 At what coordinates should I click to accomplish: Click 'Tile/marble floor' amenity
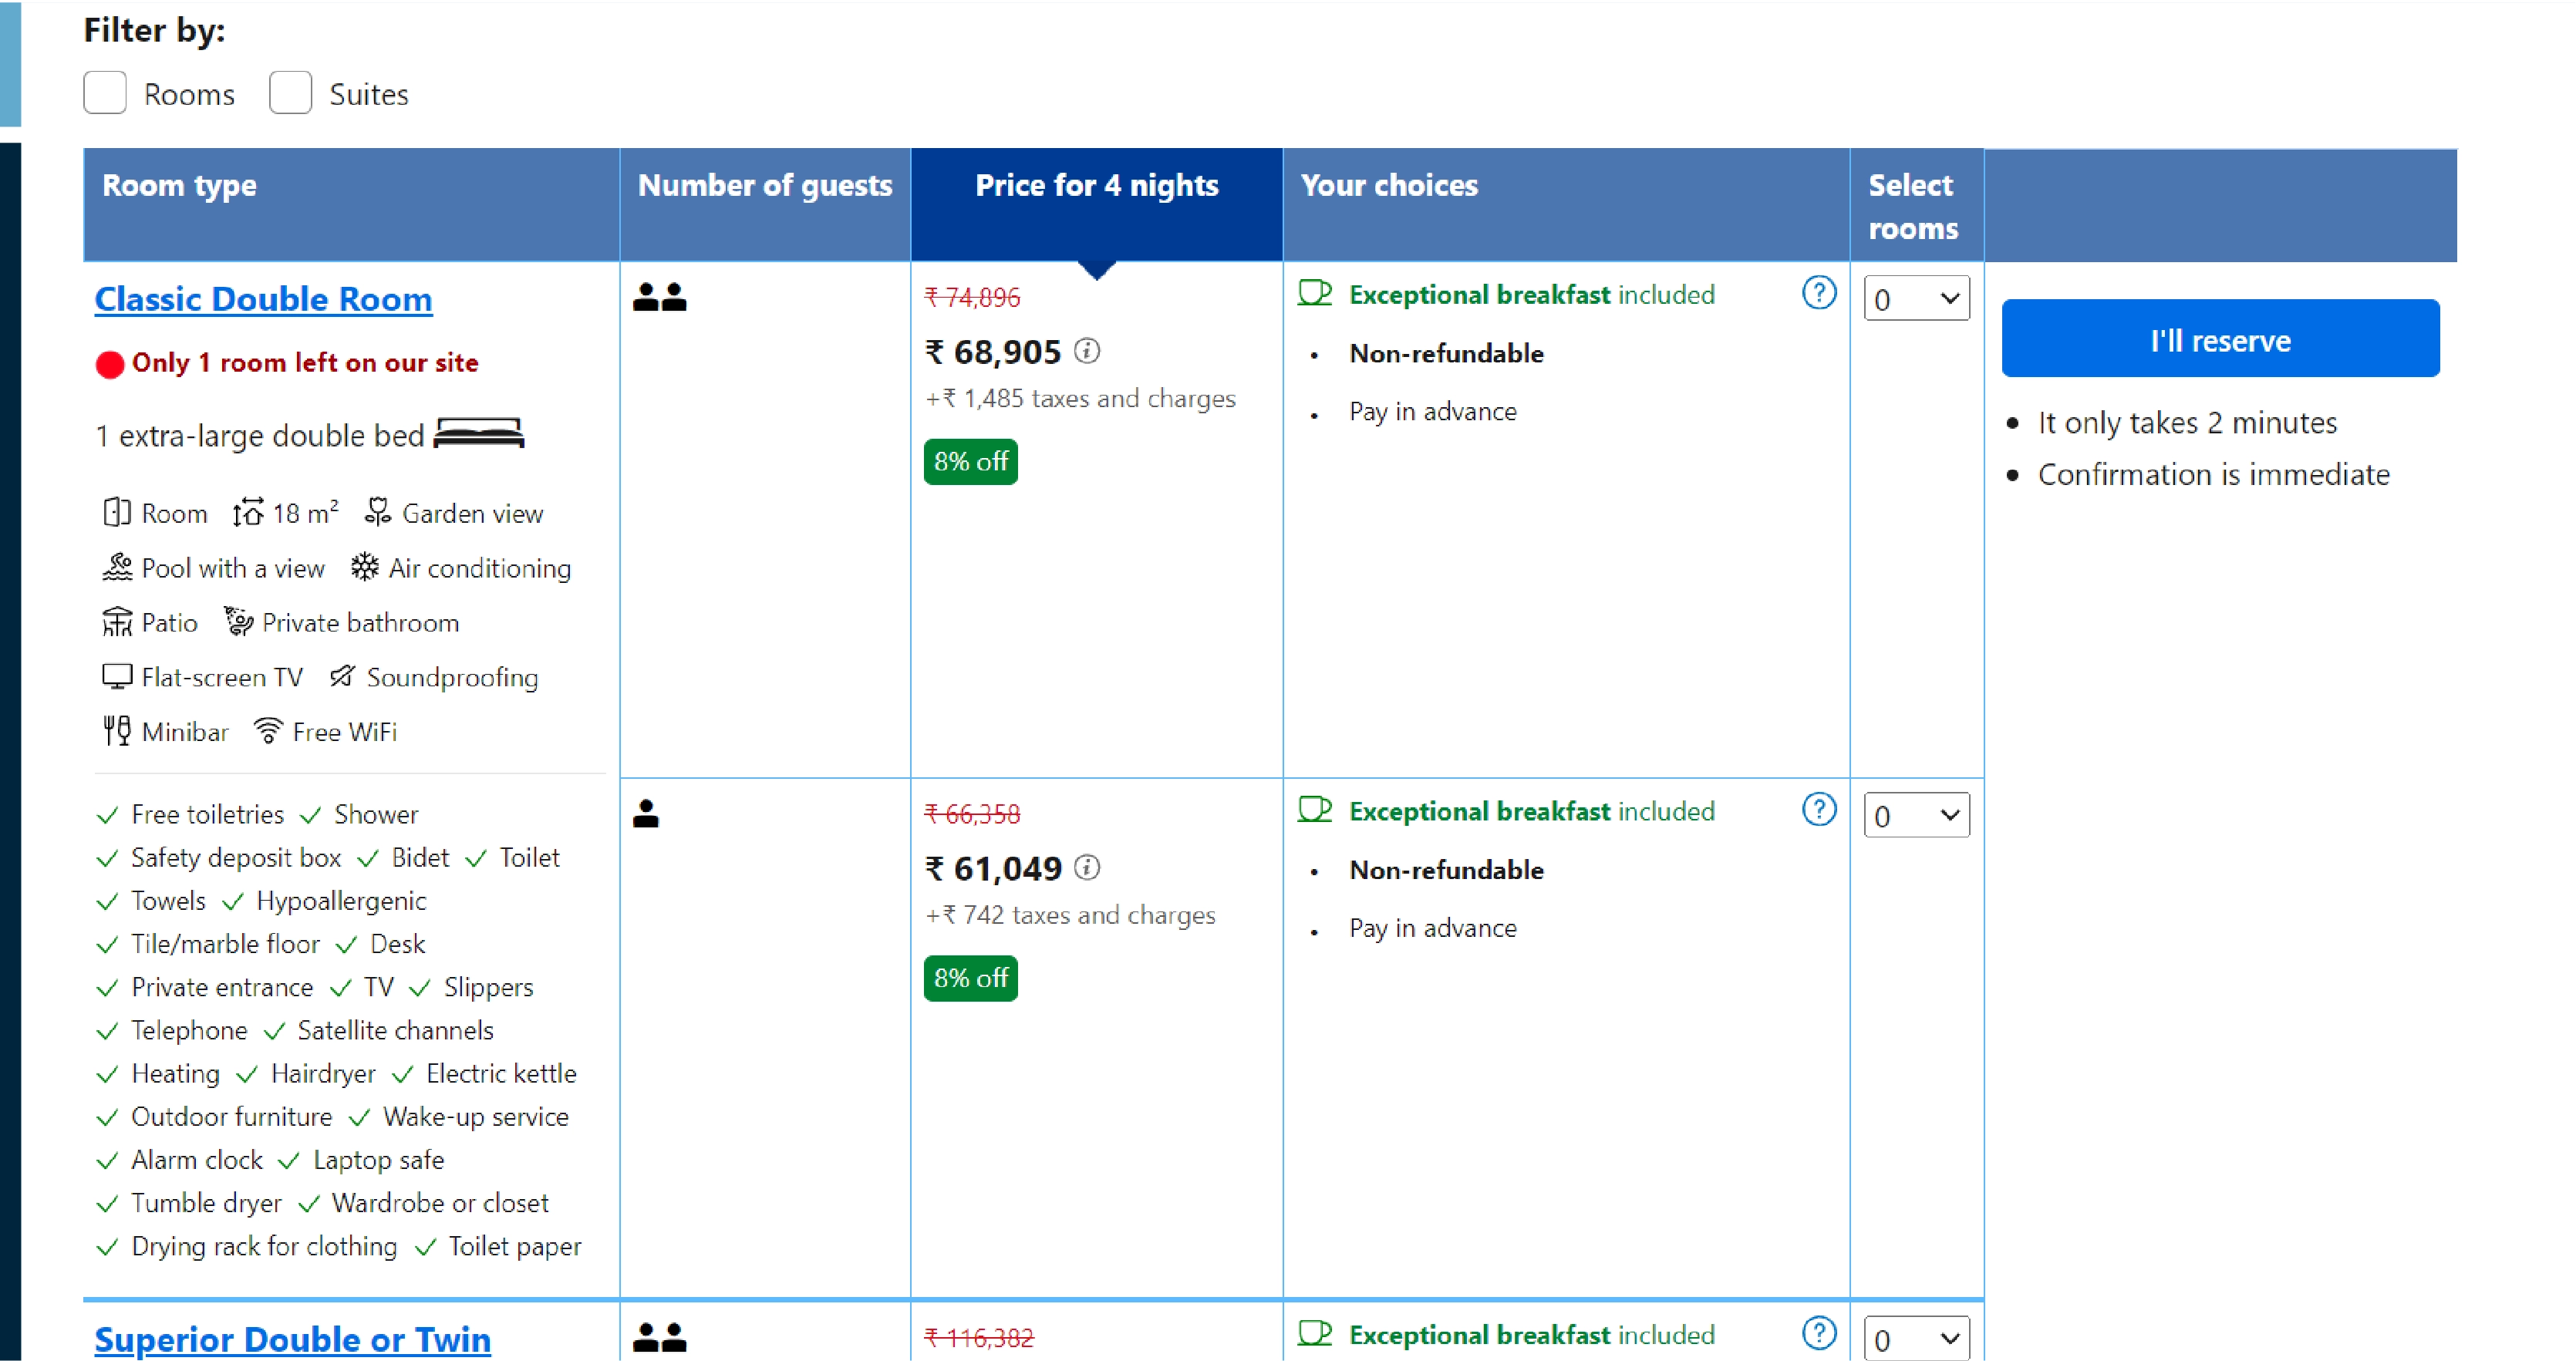[225, 944]
